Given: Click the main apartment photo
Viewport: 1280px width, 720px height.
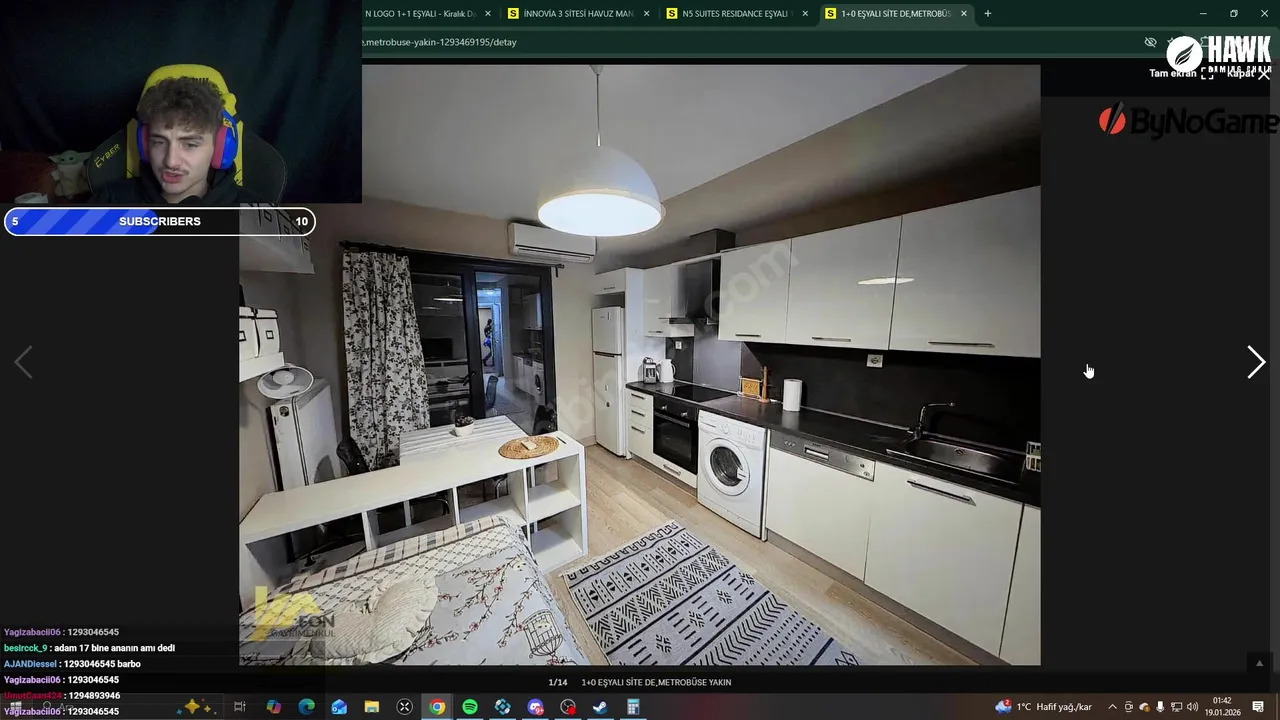Looking at the screenshot, I should 640,365.
